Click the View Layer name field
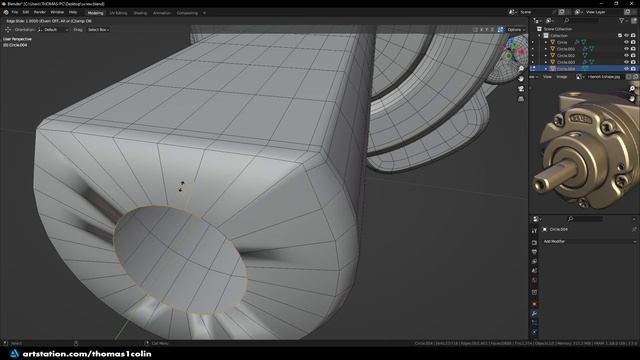 pos(603,12)
